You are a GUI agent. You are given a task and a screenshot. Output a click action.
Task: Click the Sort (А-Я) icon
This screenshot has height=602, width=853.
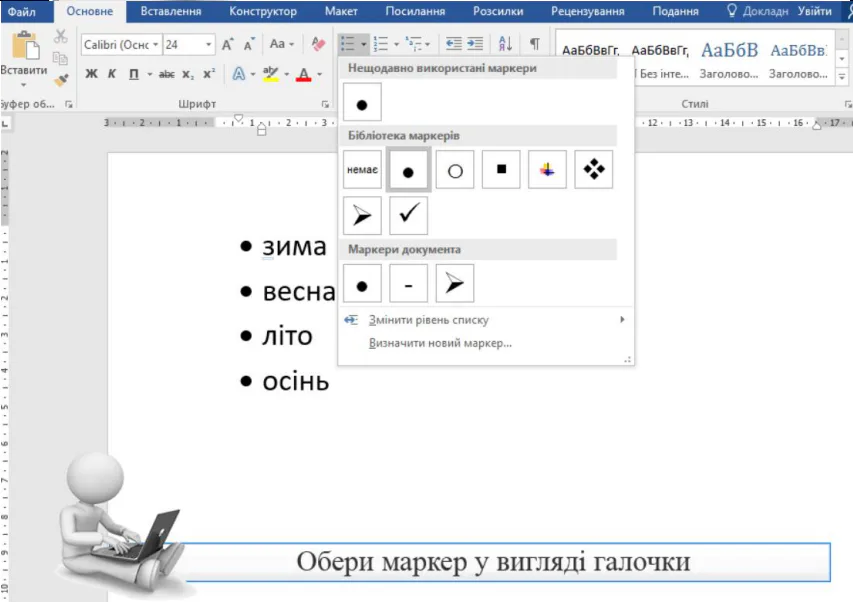(505, 45)
